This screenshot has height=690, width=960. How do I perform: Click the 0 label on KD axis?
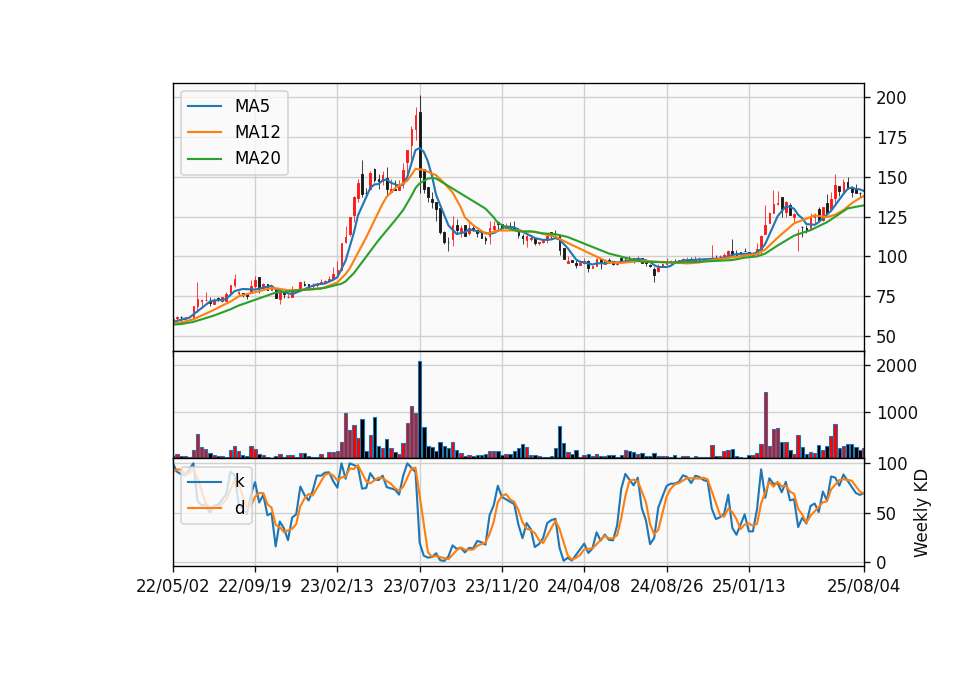coord(882,563)
